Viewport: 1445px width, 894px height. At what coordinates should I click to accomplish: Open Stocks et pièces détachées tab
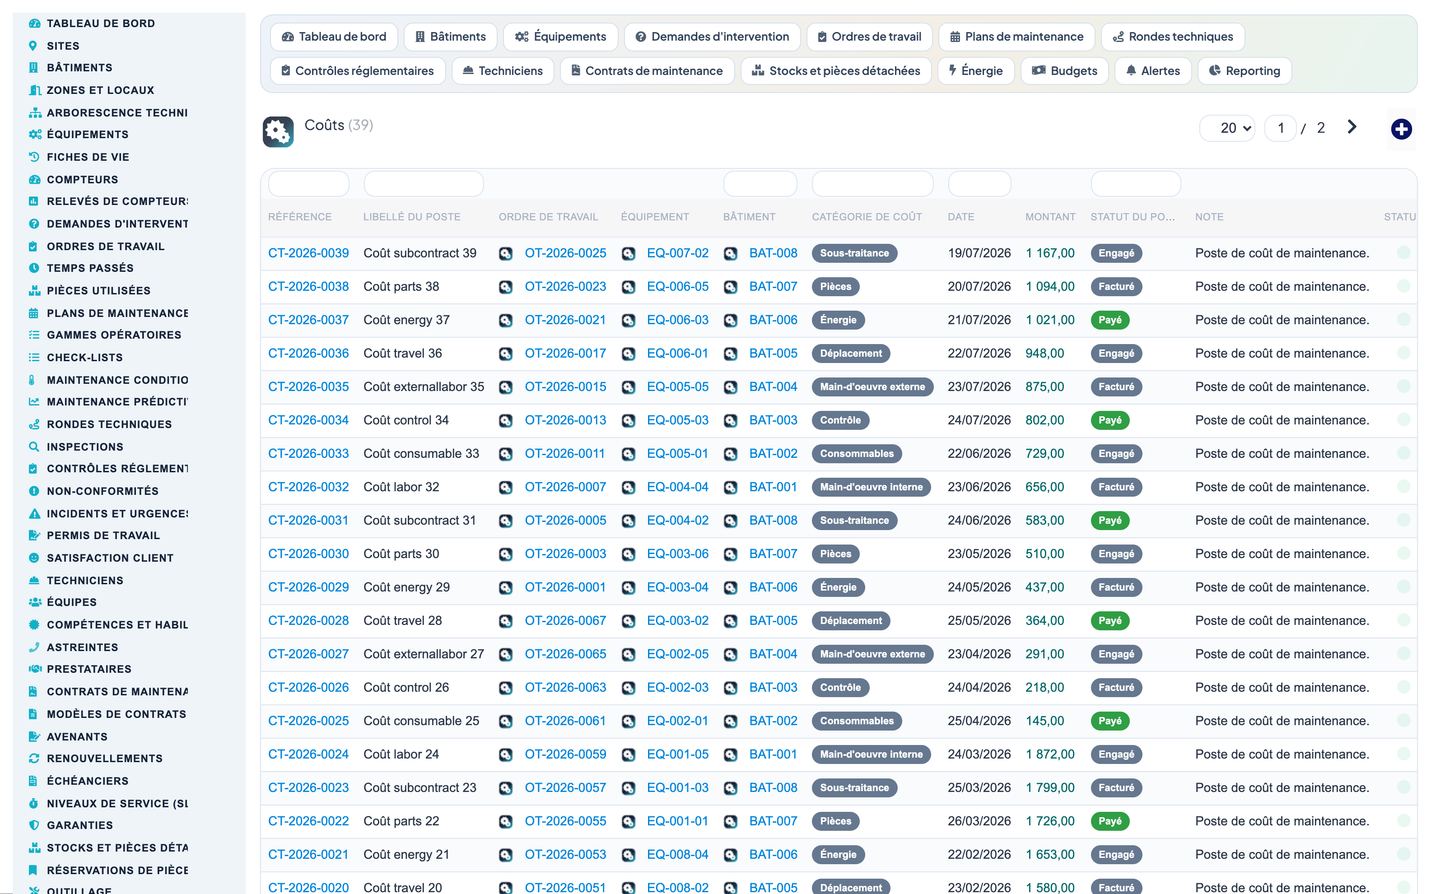click(x=836, y=71)
